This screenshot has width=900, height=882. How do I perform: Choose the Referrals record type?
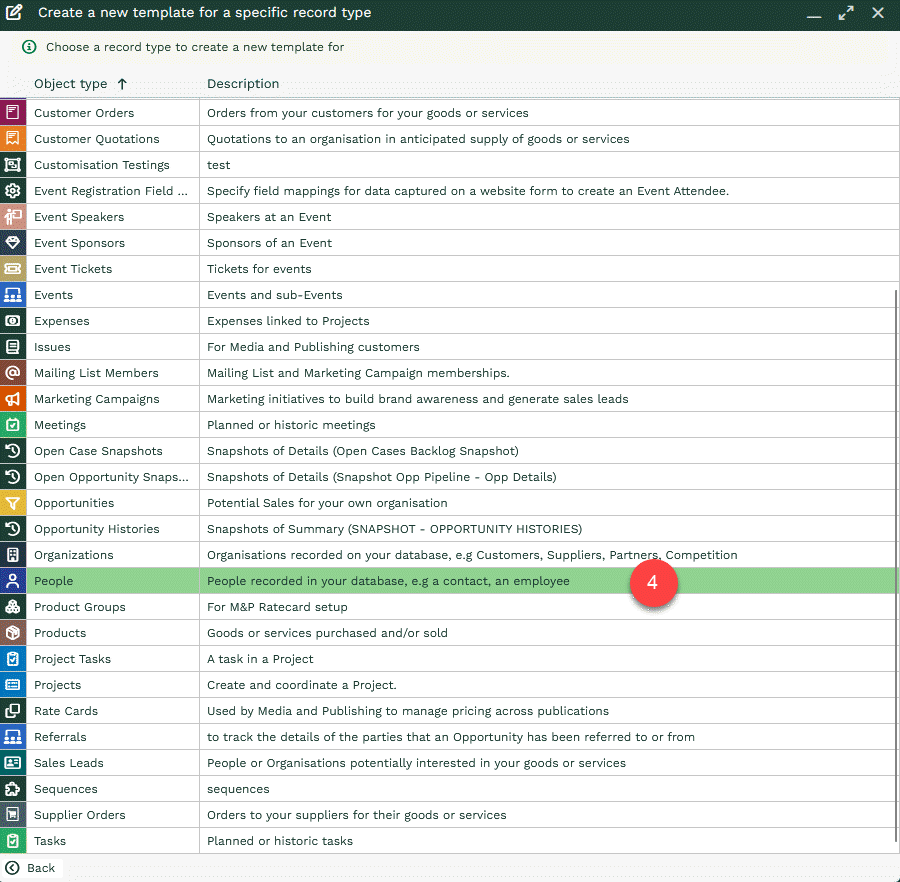point(449,737)
